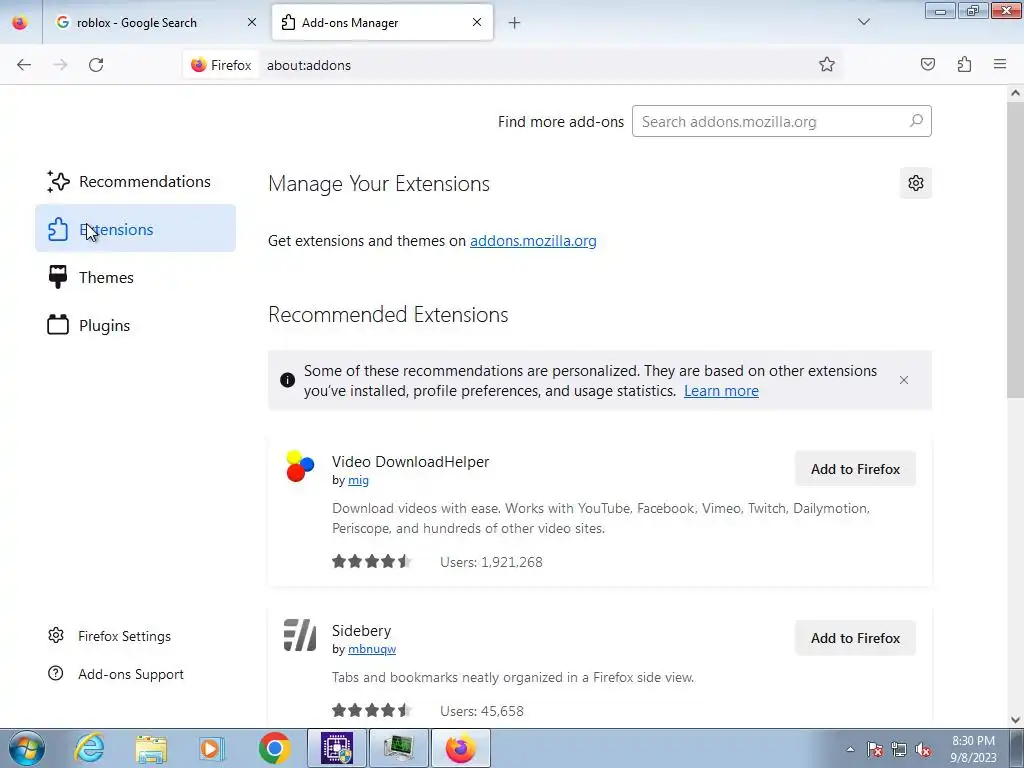Switch to the roblox - Google Search tab
Image resolution: width=1024 pixels, height=768 pixels.
pyautogui.click(x=157, y=22)
